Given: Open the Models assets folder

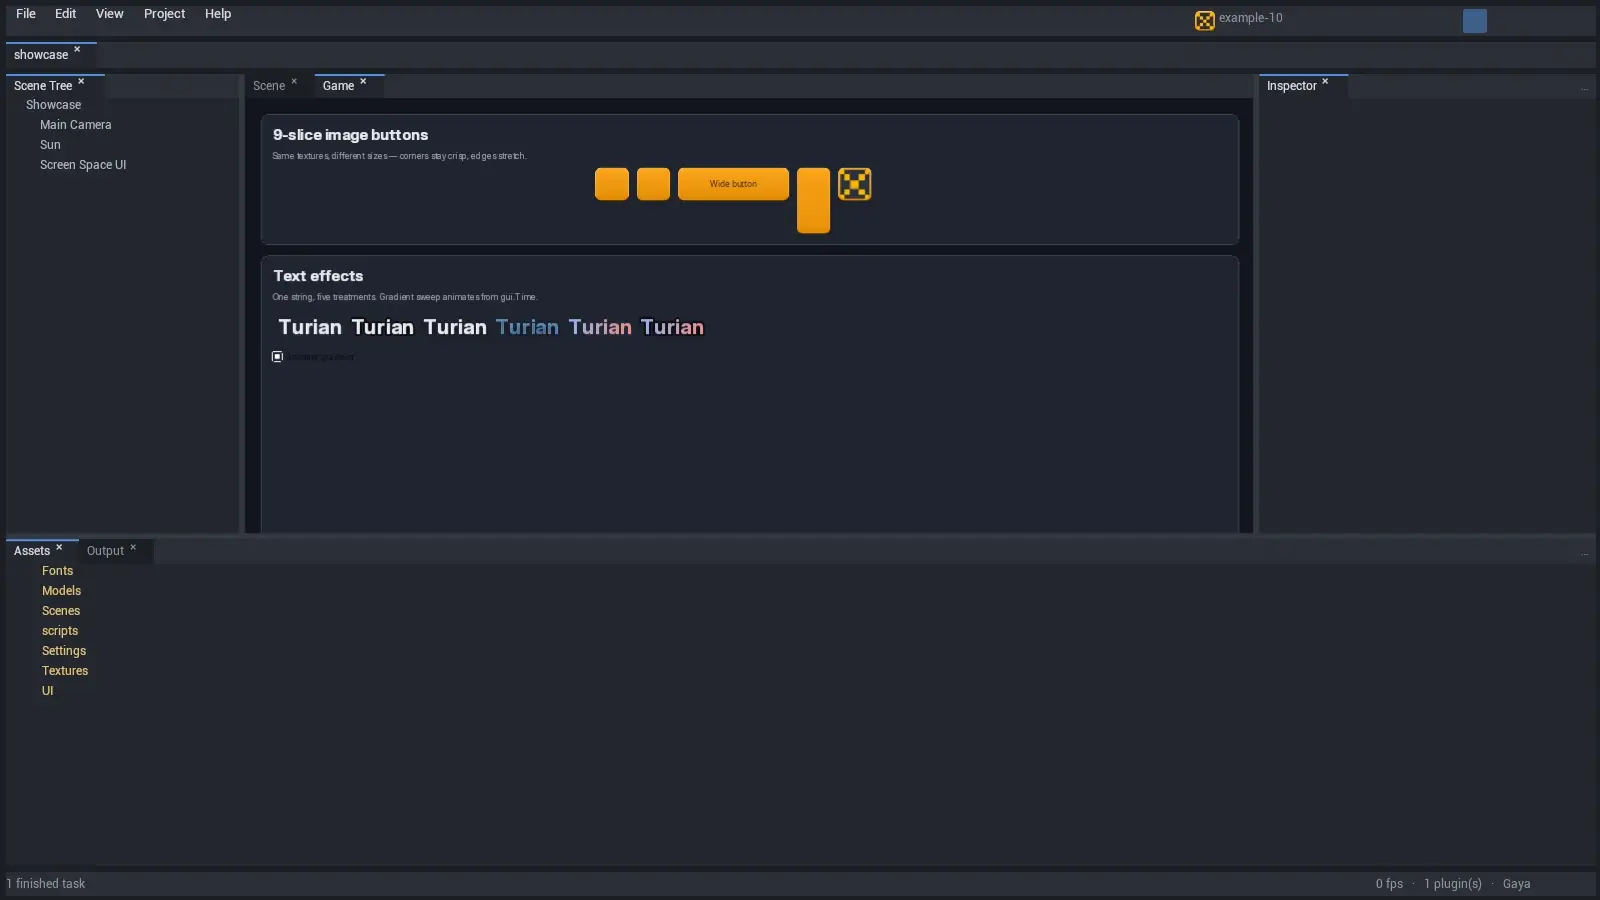Looking at the screenshot, I should (x=61, y=591).
